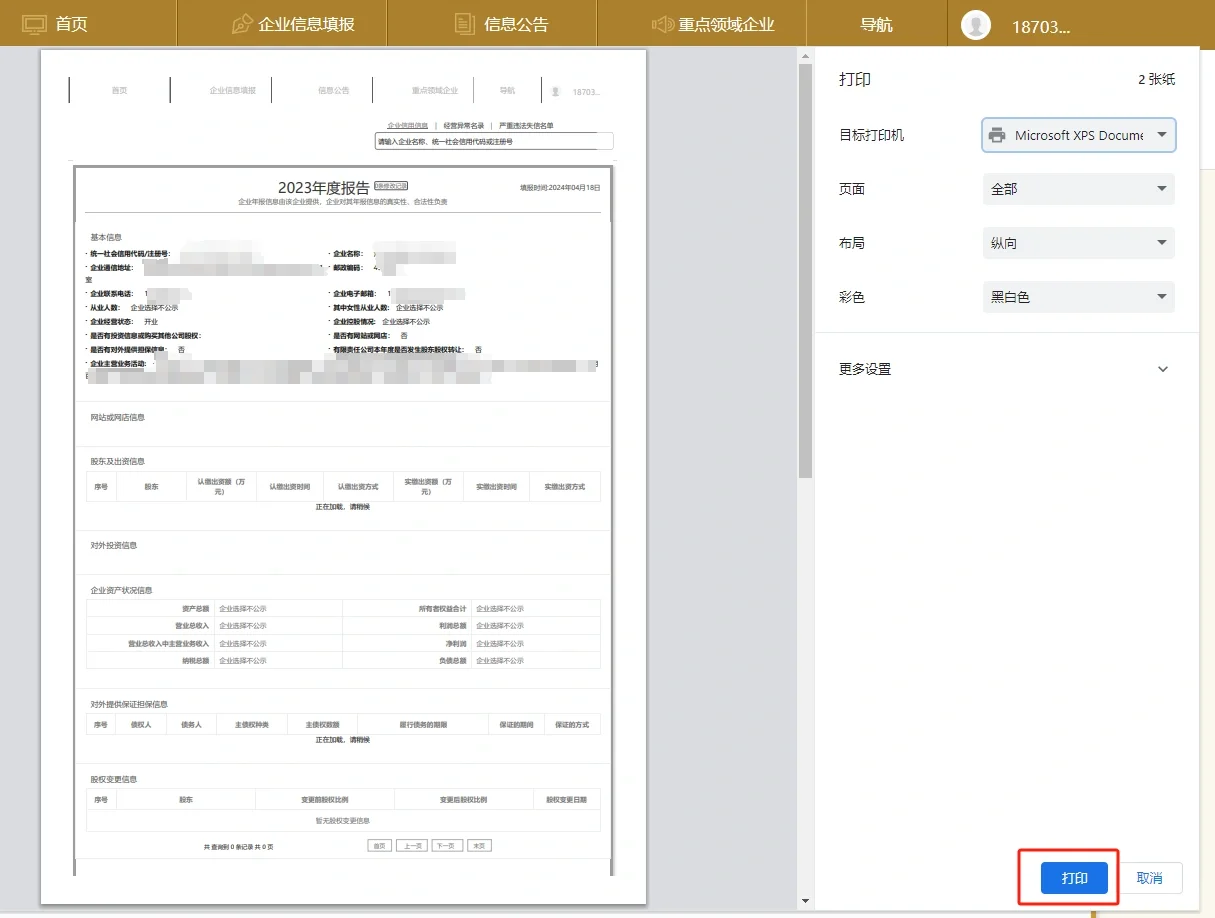The width and height of the screenshot is (1215, 918).
Task: Click the print preview page thumbnail
Action: click(343, 477)
